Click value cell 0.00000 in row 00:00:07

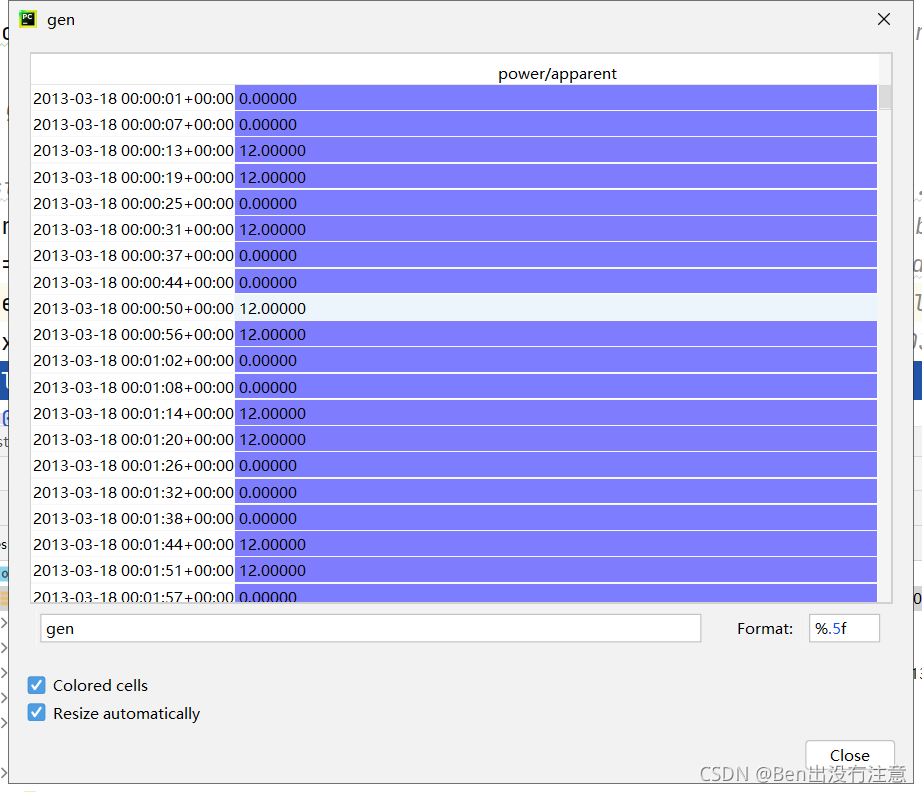[556, 125]
